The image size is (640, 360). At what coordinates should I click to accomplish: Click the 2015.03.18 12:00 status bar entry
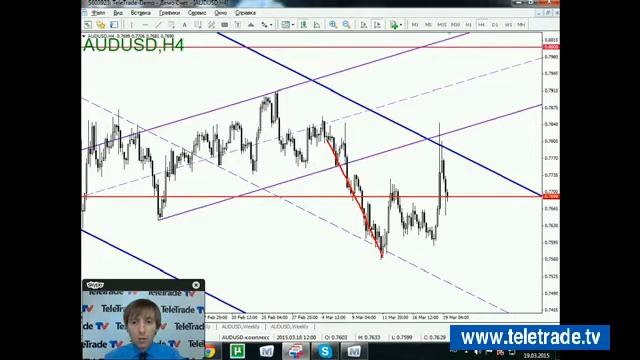point(296,338)
